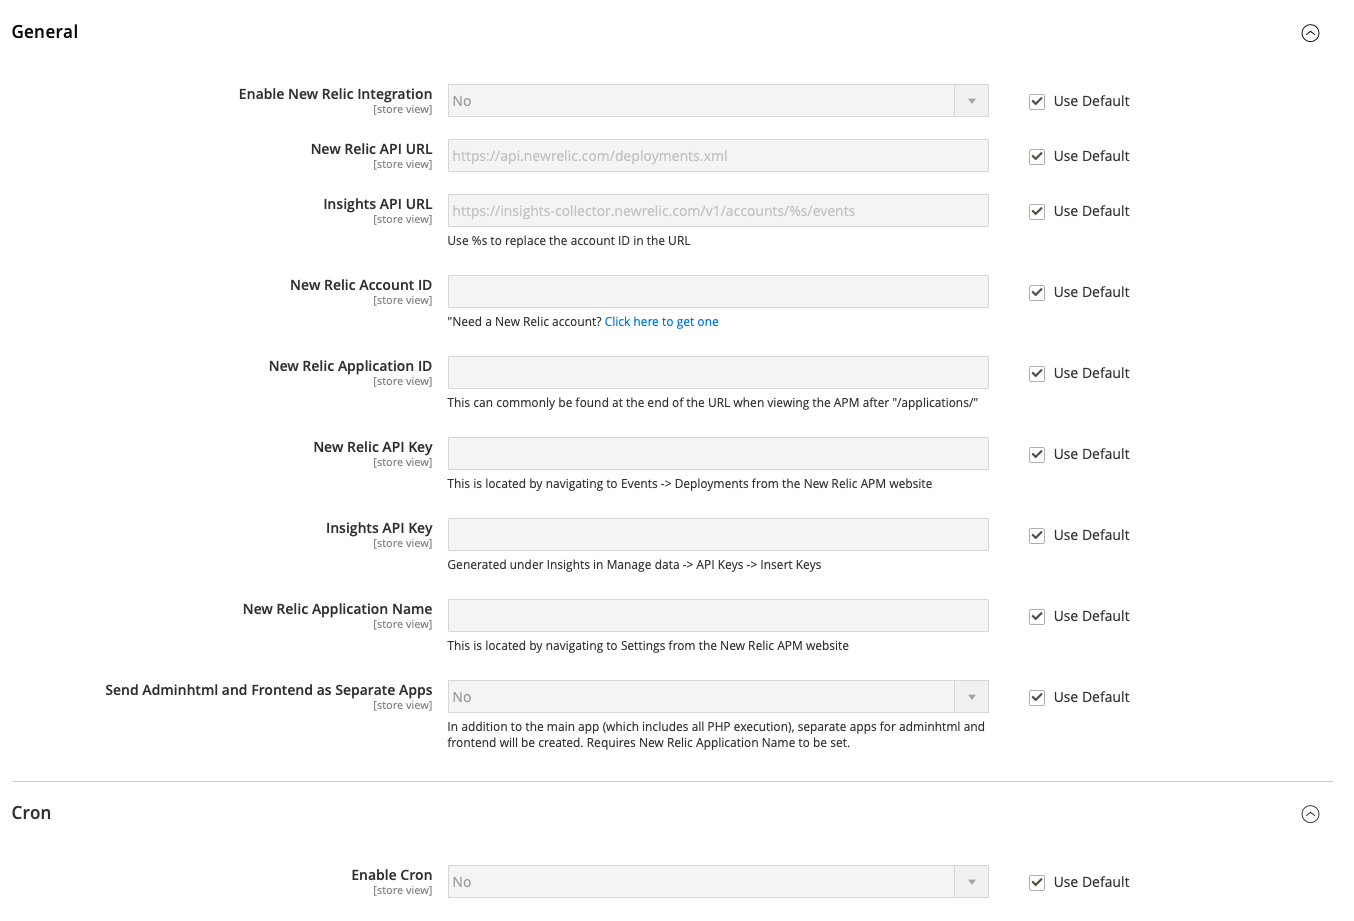Toggle Use Default beside Insights API Key
This screenshot has height=921, width=1354.
[1037, 535]
